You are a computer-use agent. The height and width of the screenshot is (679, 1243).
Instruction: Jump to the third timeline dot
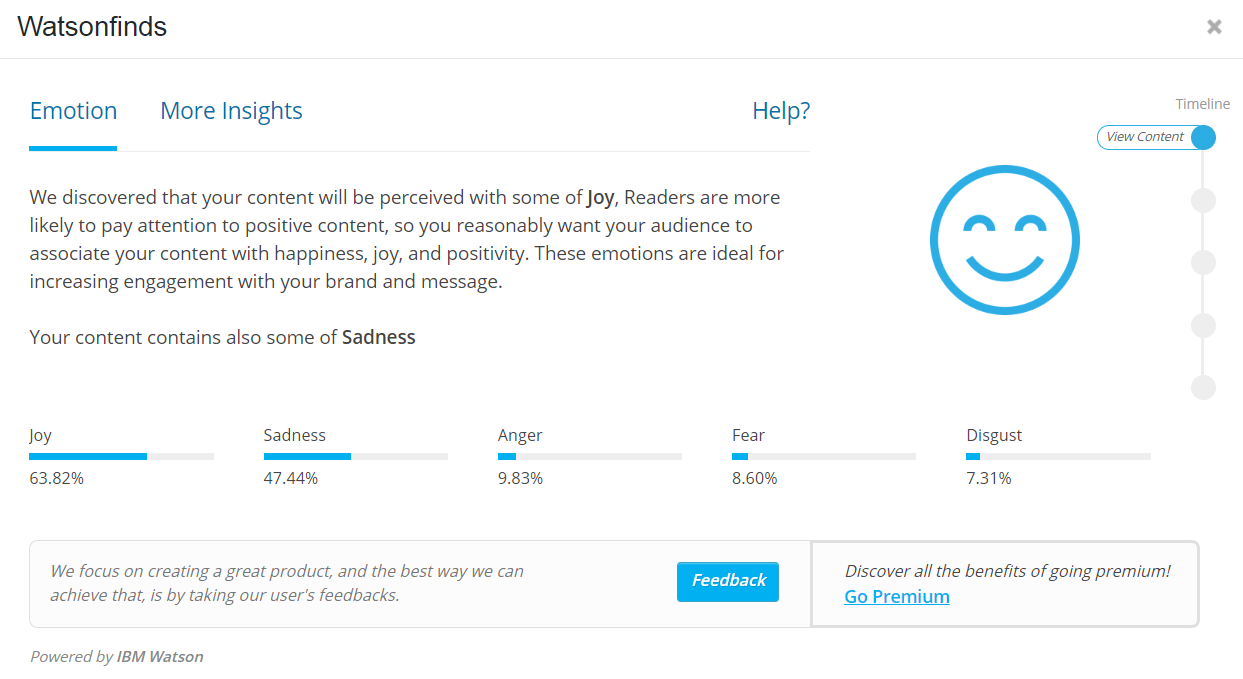[1204, 263]
